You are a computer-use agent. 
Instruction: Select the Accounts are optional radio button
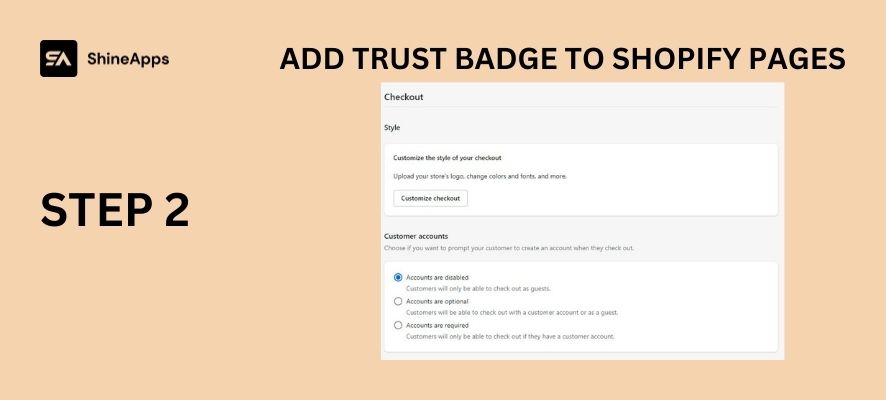click(x=398, y=301)
